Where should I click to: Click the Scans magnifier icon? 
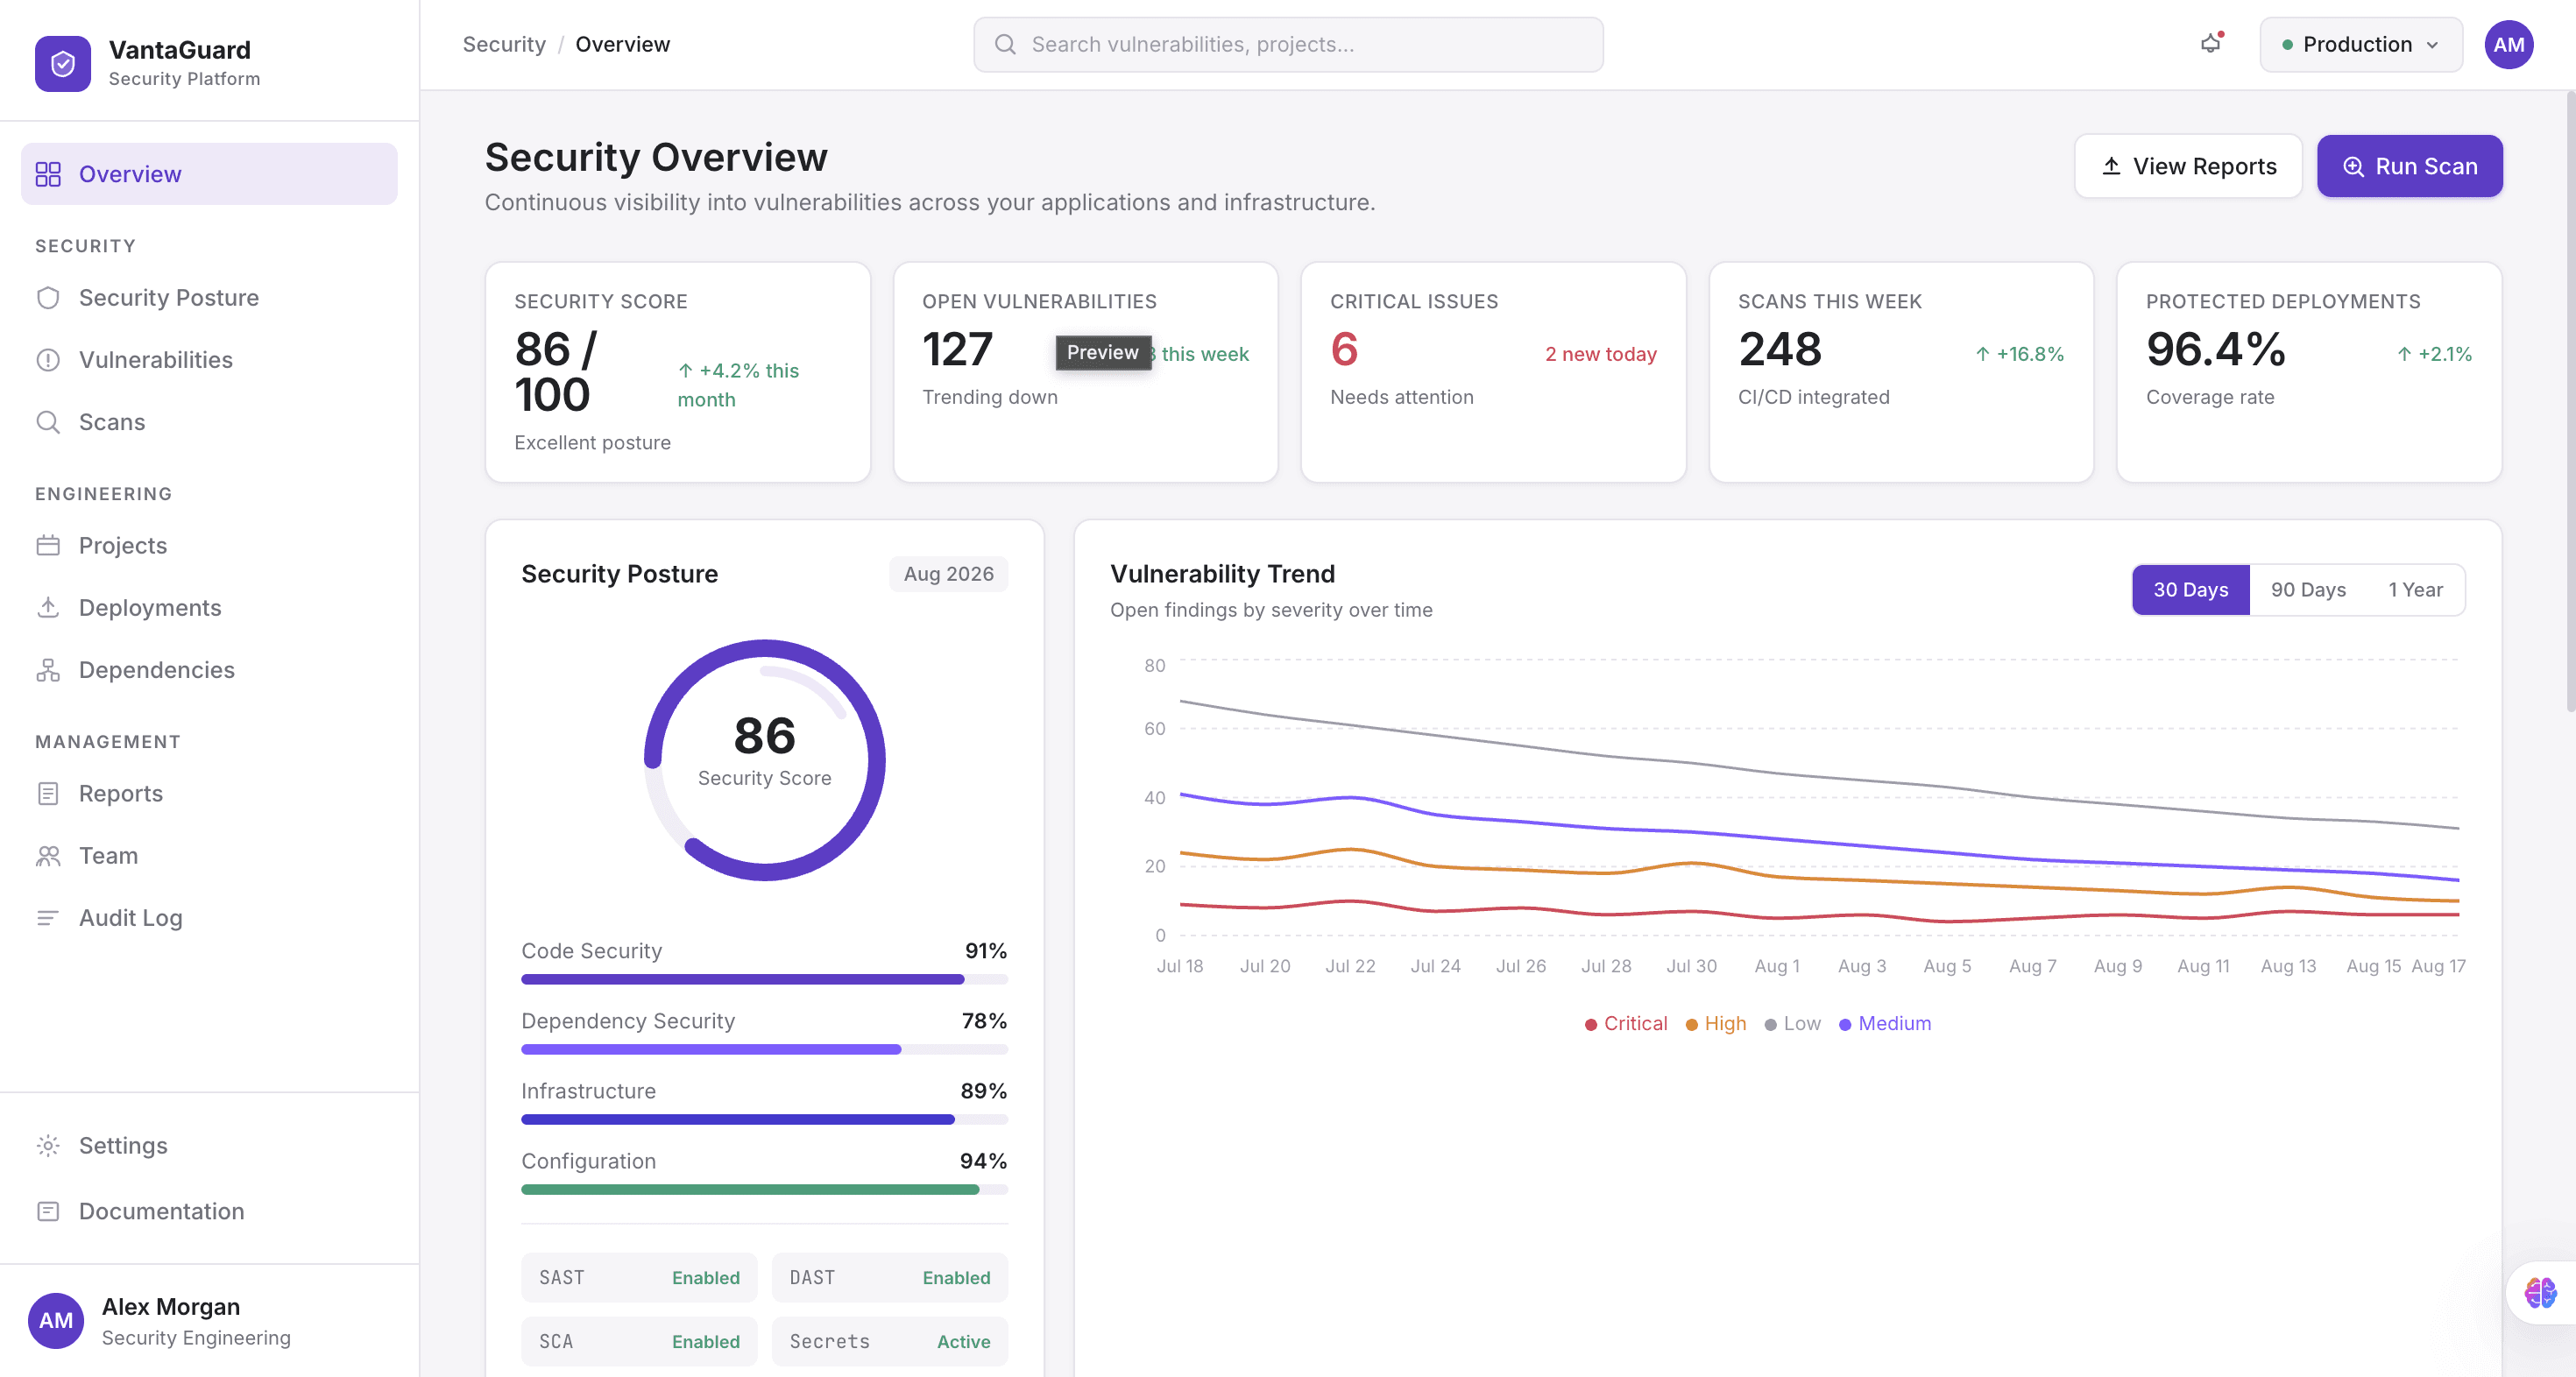(x=48, y=422)
